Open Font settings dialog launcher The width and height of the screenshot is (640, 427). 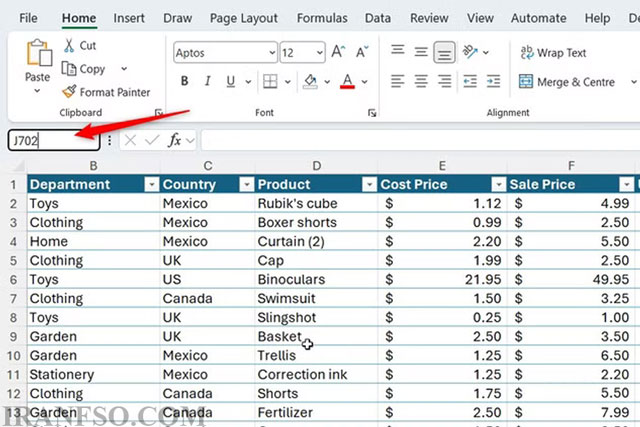tap(372, 112)
